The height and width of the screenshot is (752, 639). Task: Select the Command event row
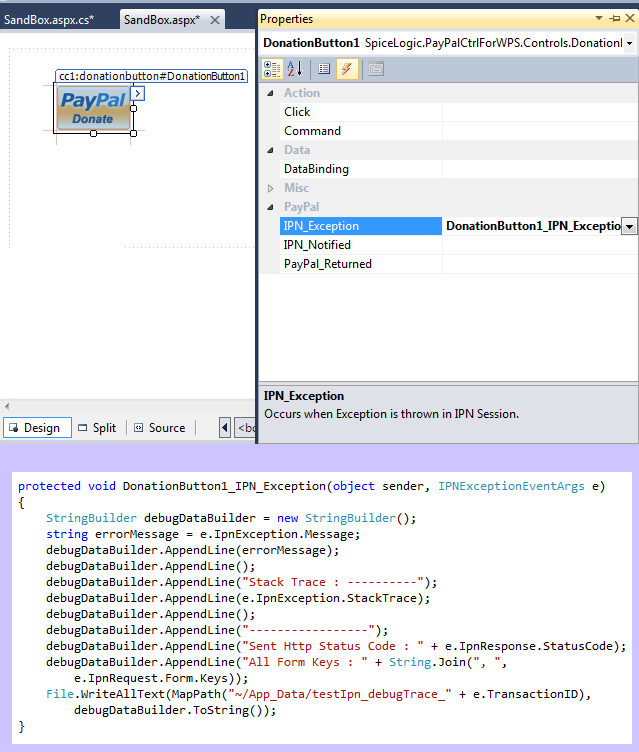click(x=360, y=131)
